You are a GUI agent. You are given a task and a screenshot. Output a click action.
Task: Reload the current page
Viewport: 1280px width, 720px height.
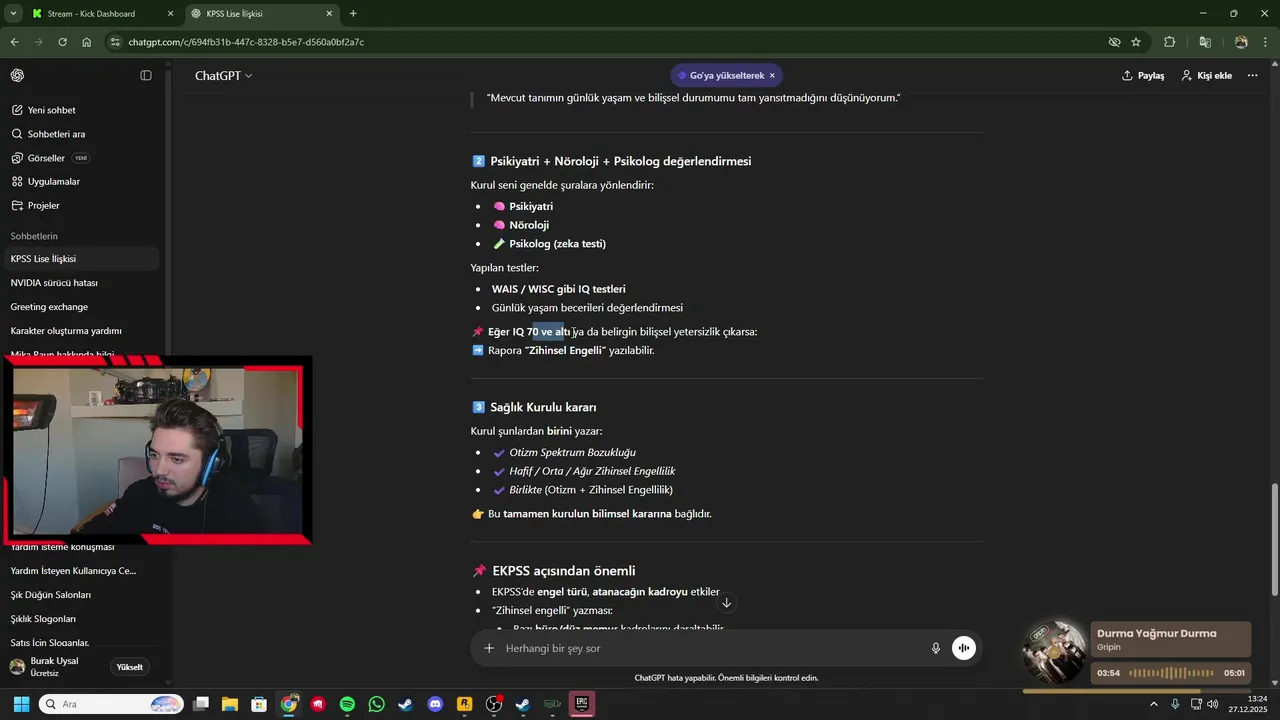pos(62,42)
